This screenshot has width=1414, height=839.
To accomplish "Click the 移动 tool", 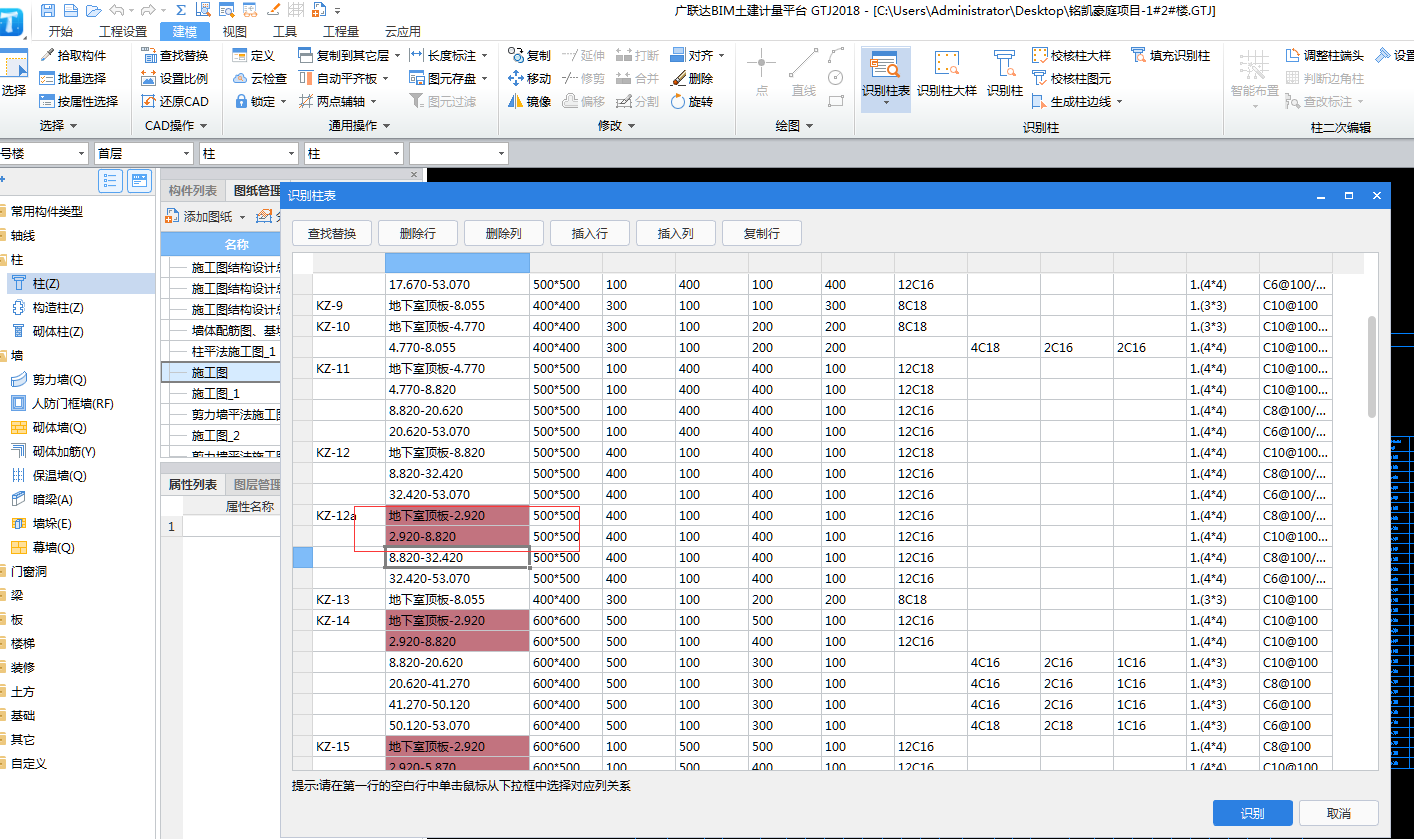I will pos(529,79).
